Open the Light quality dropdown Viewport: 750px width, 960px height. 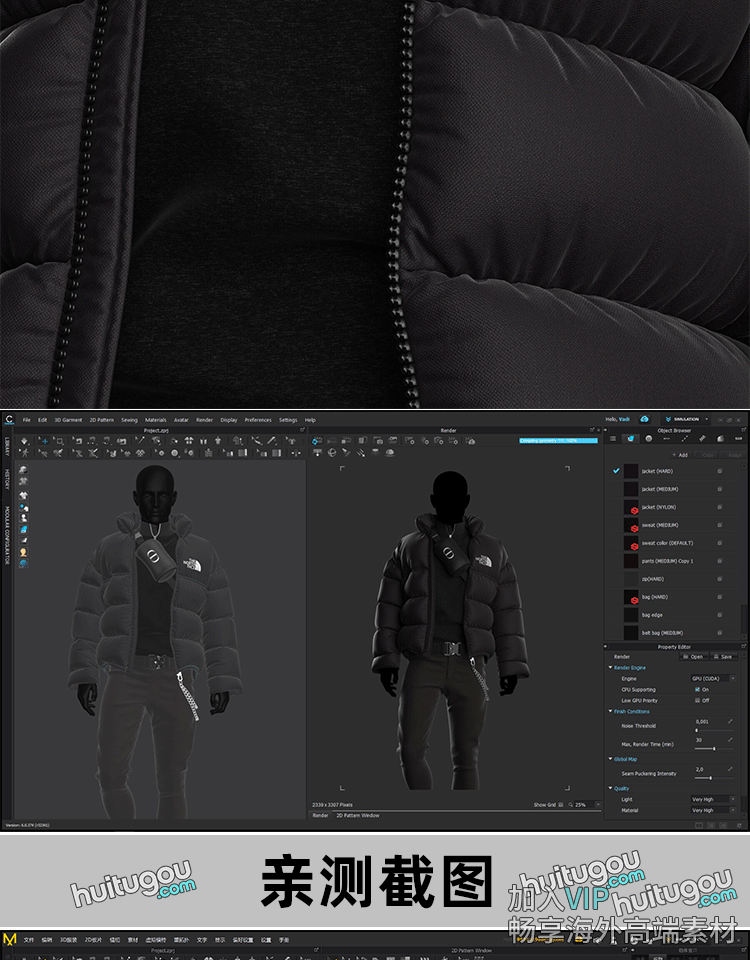(x=714, y=799)
